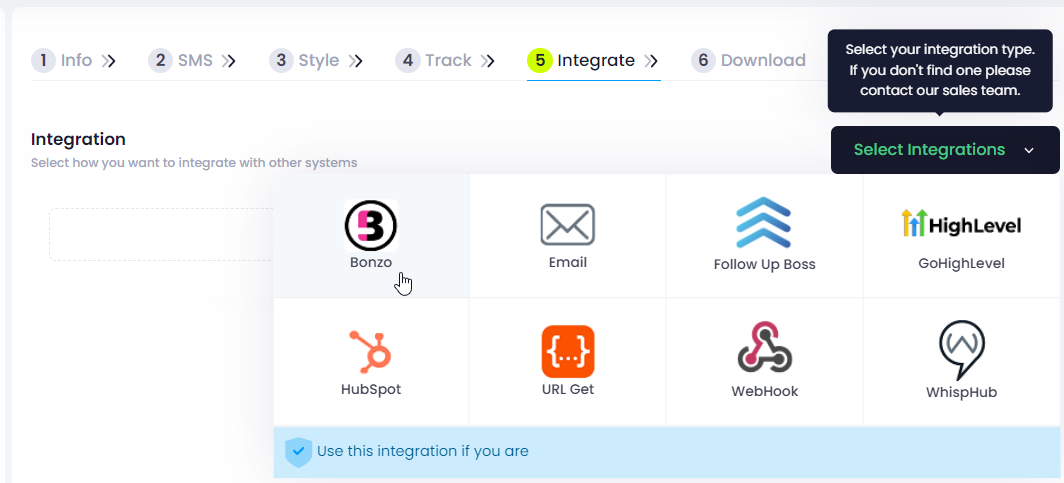This screenshot has height=483, width=1064.
Task: Click the Email label
Action: point(567,263)
